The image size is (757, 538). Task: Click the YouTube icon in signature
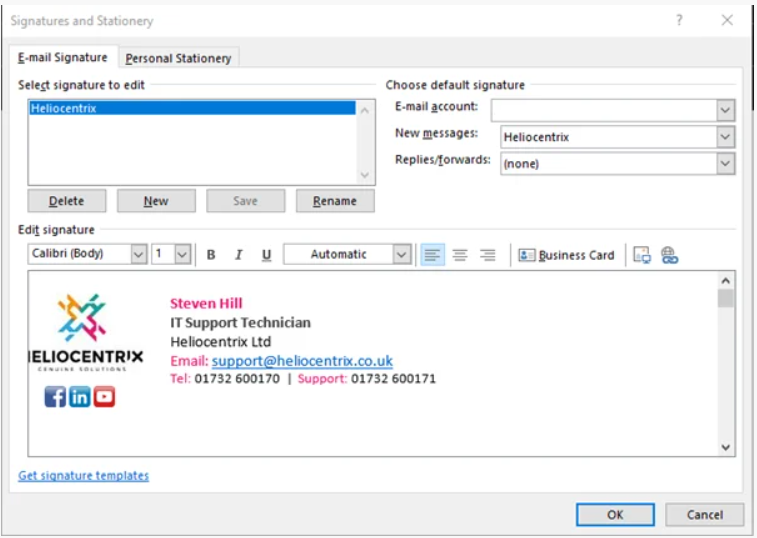[104, 397]
